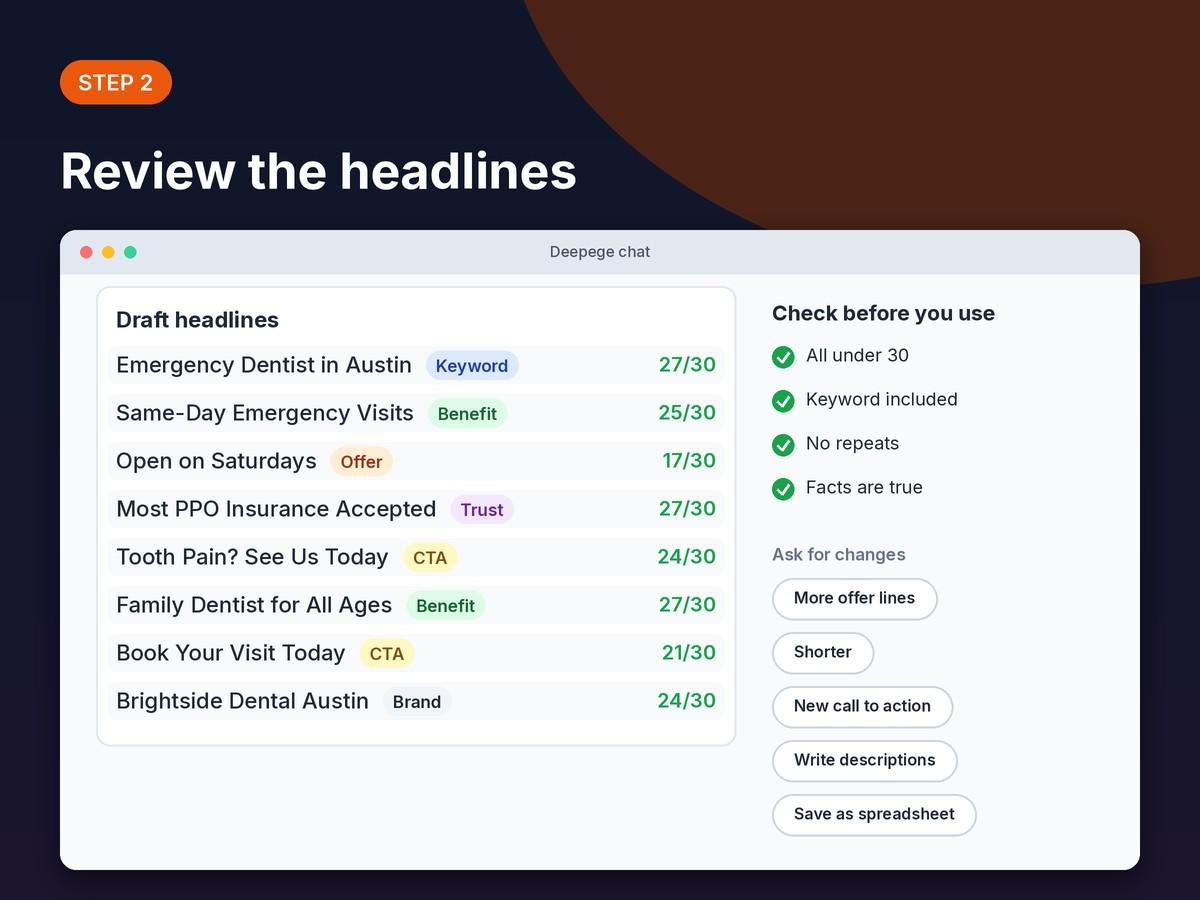1200x900 pixels.
Task: Click the Deepege chat window title
Action: [600, 252]
